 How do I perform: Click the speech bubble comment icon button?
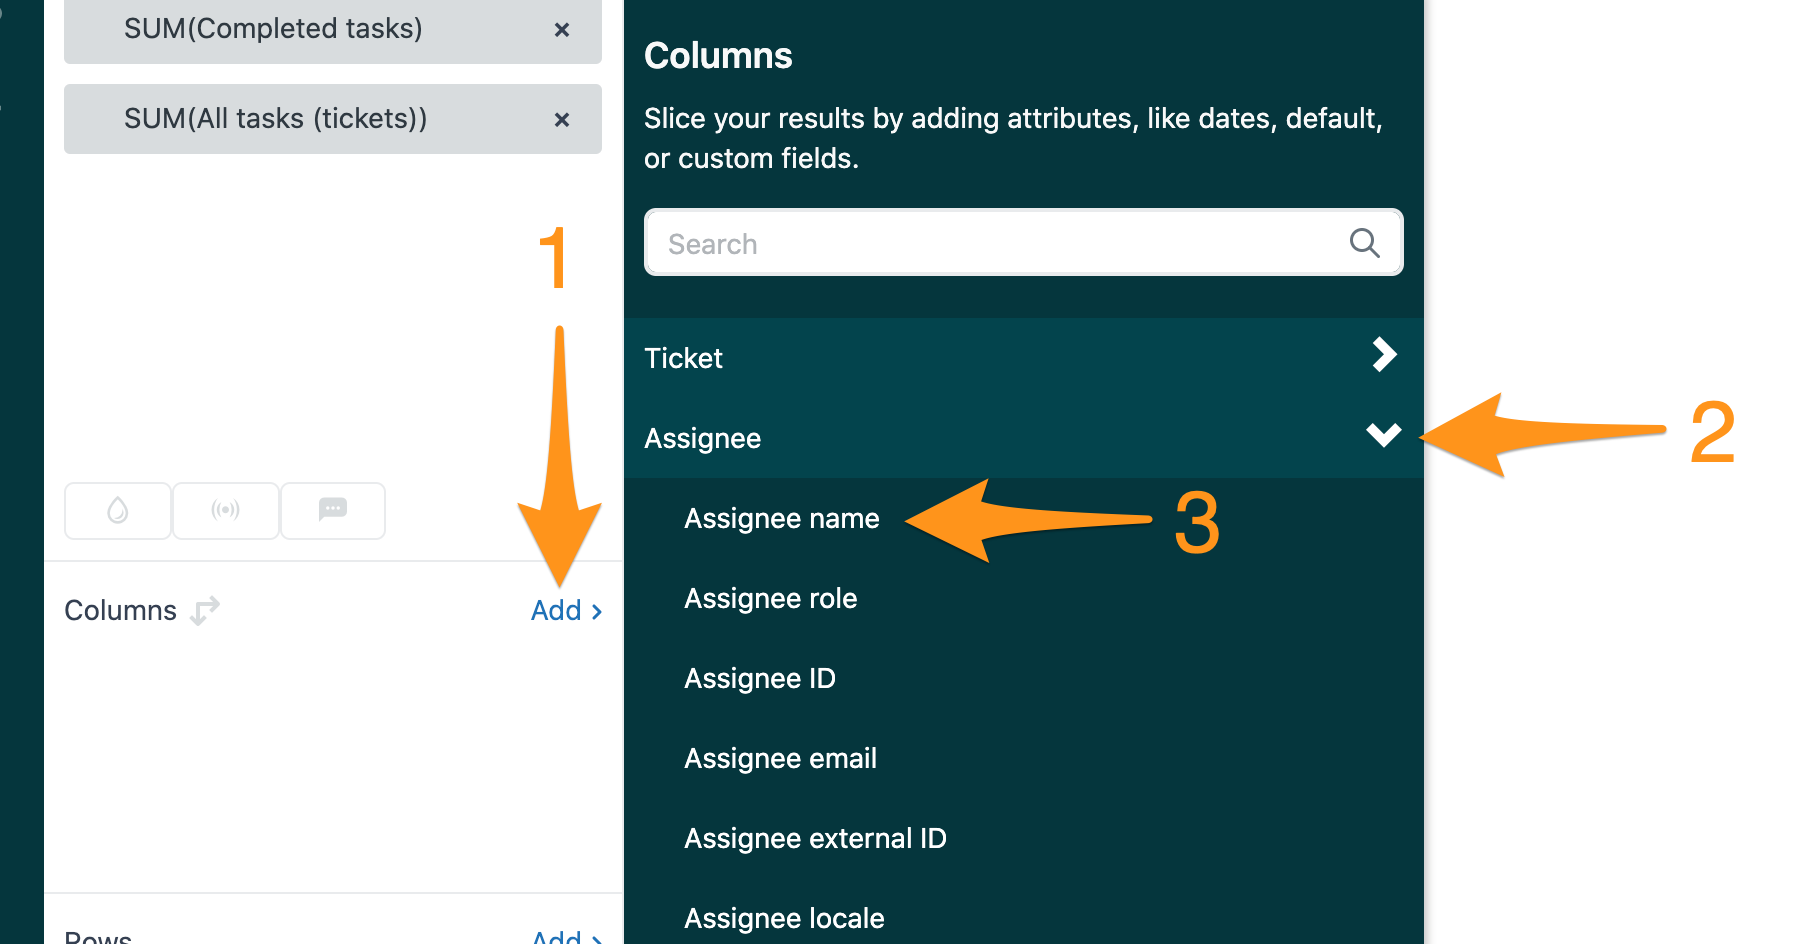[333, 511]
